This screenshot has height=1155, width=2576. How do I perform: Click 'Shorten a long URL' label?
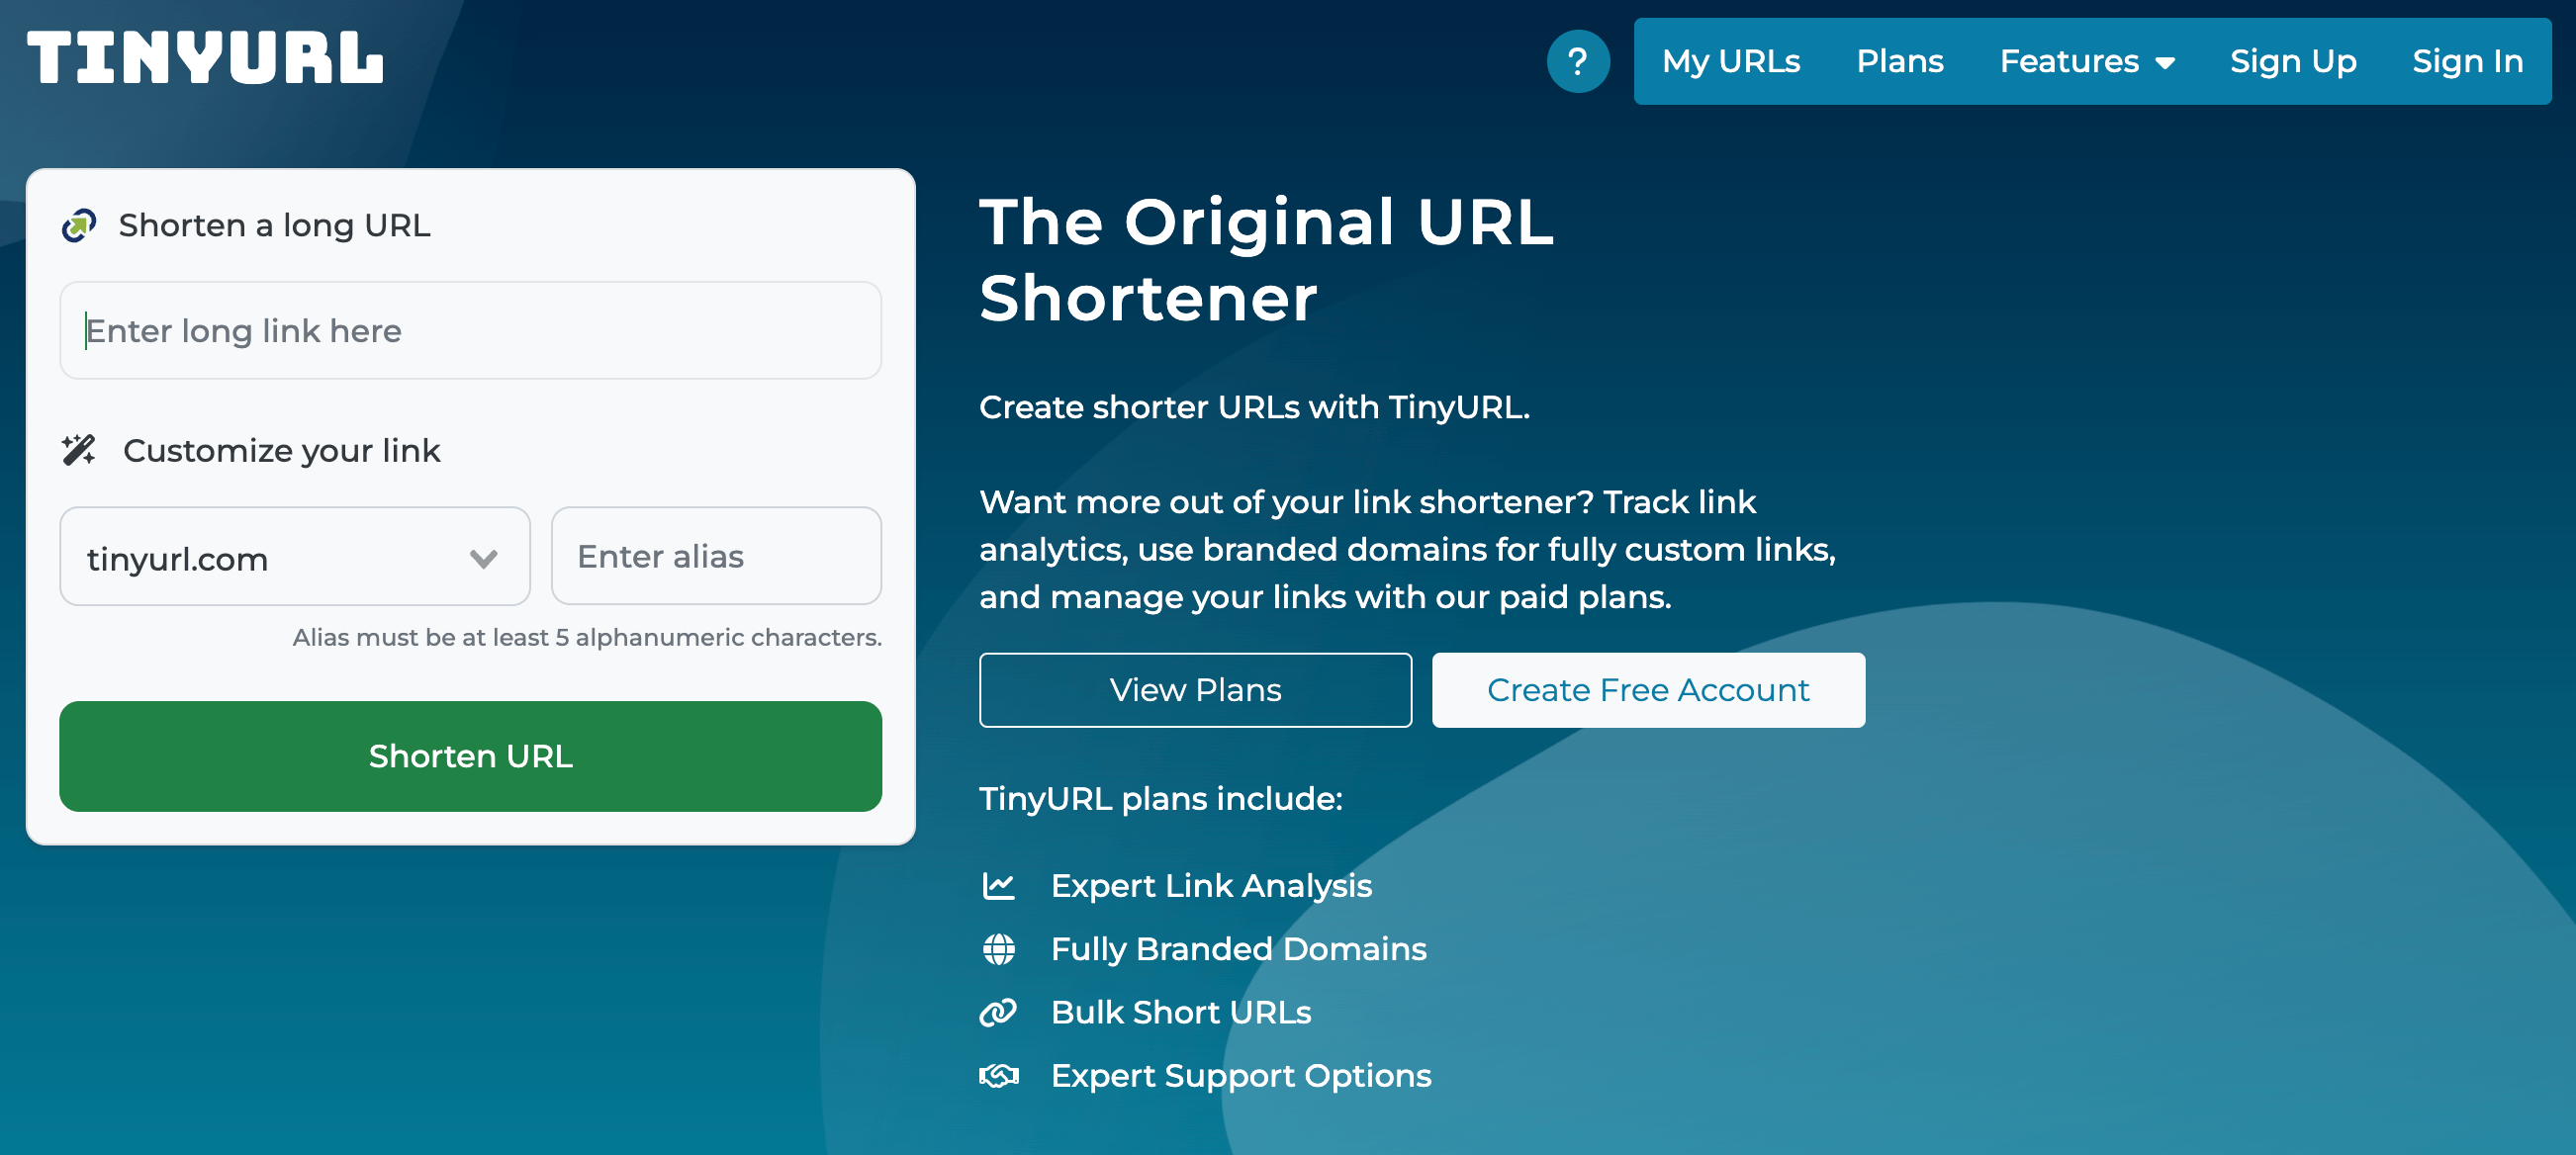[x=274, y=225]
